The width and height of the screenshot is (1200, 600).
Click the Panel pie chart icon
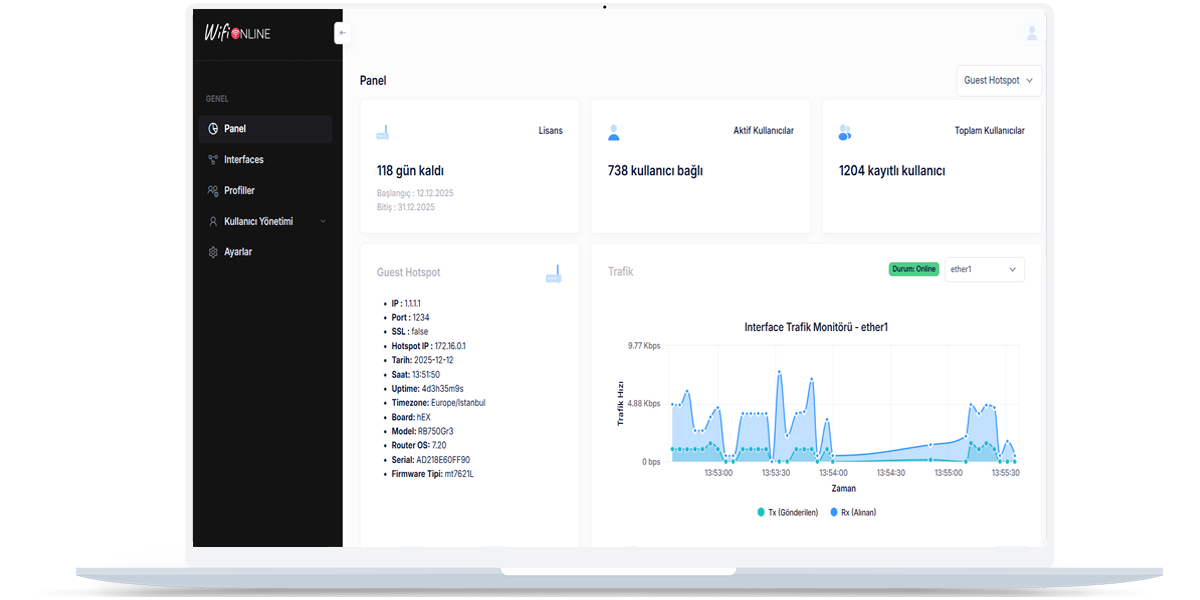coord(212,129)
